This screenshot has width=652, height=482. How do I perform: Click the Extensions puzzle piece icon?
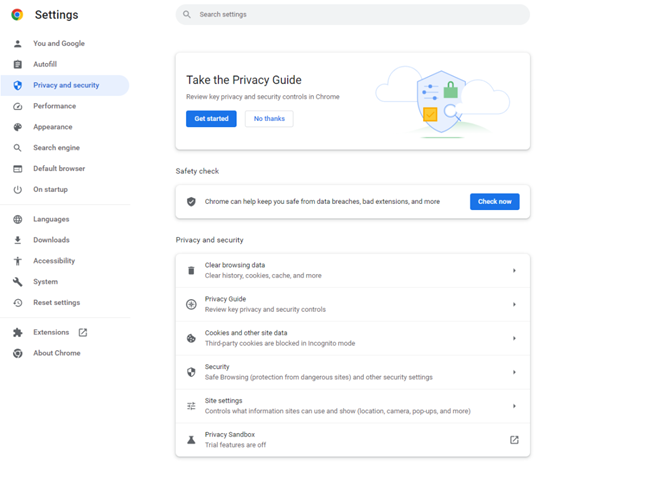tap(17, 332)
